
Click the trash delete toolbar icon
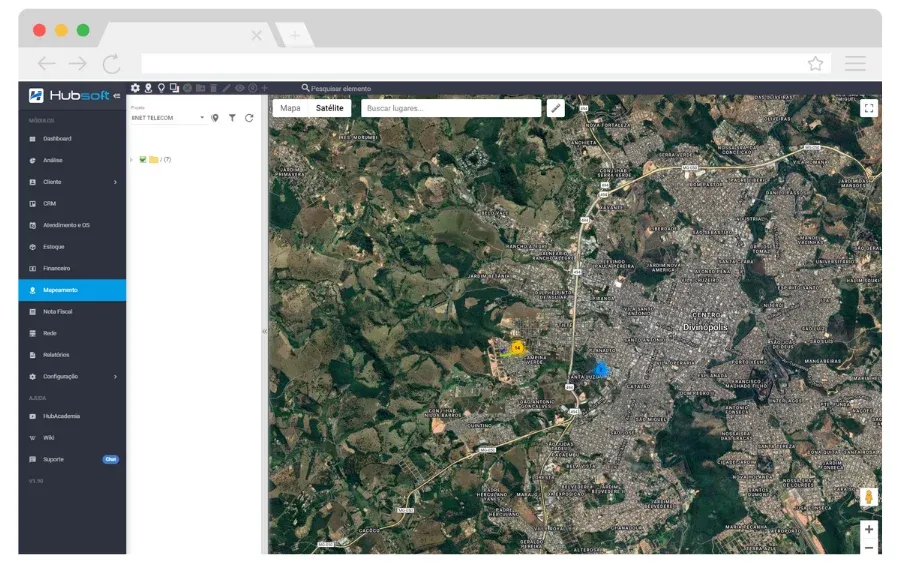[214, 88]
